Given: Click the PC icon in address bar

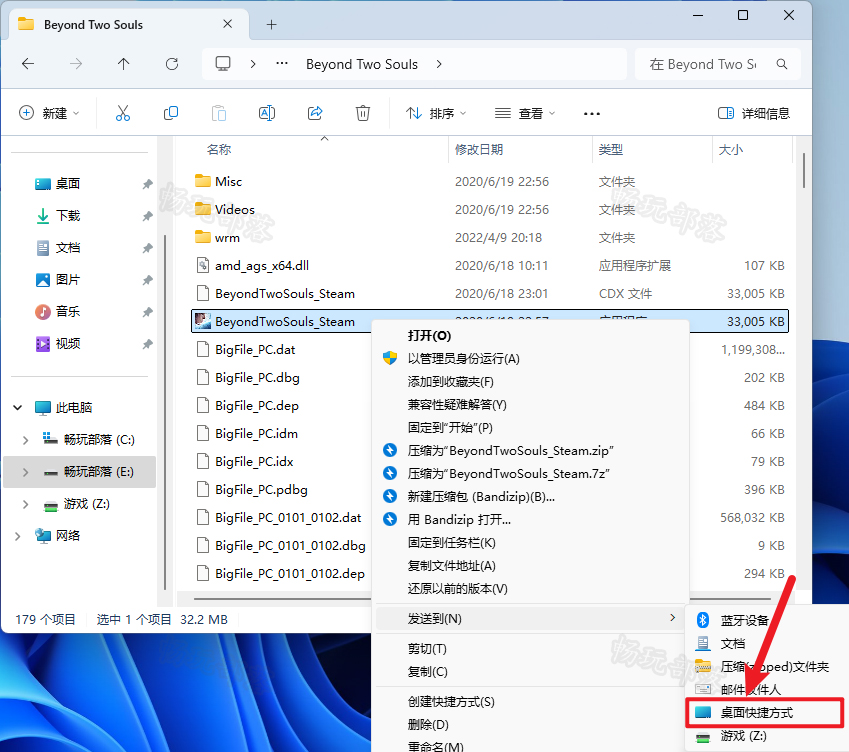Looking at the screenshot, I should (x=223, y=64).
